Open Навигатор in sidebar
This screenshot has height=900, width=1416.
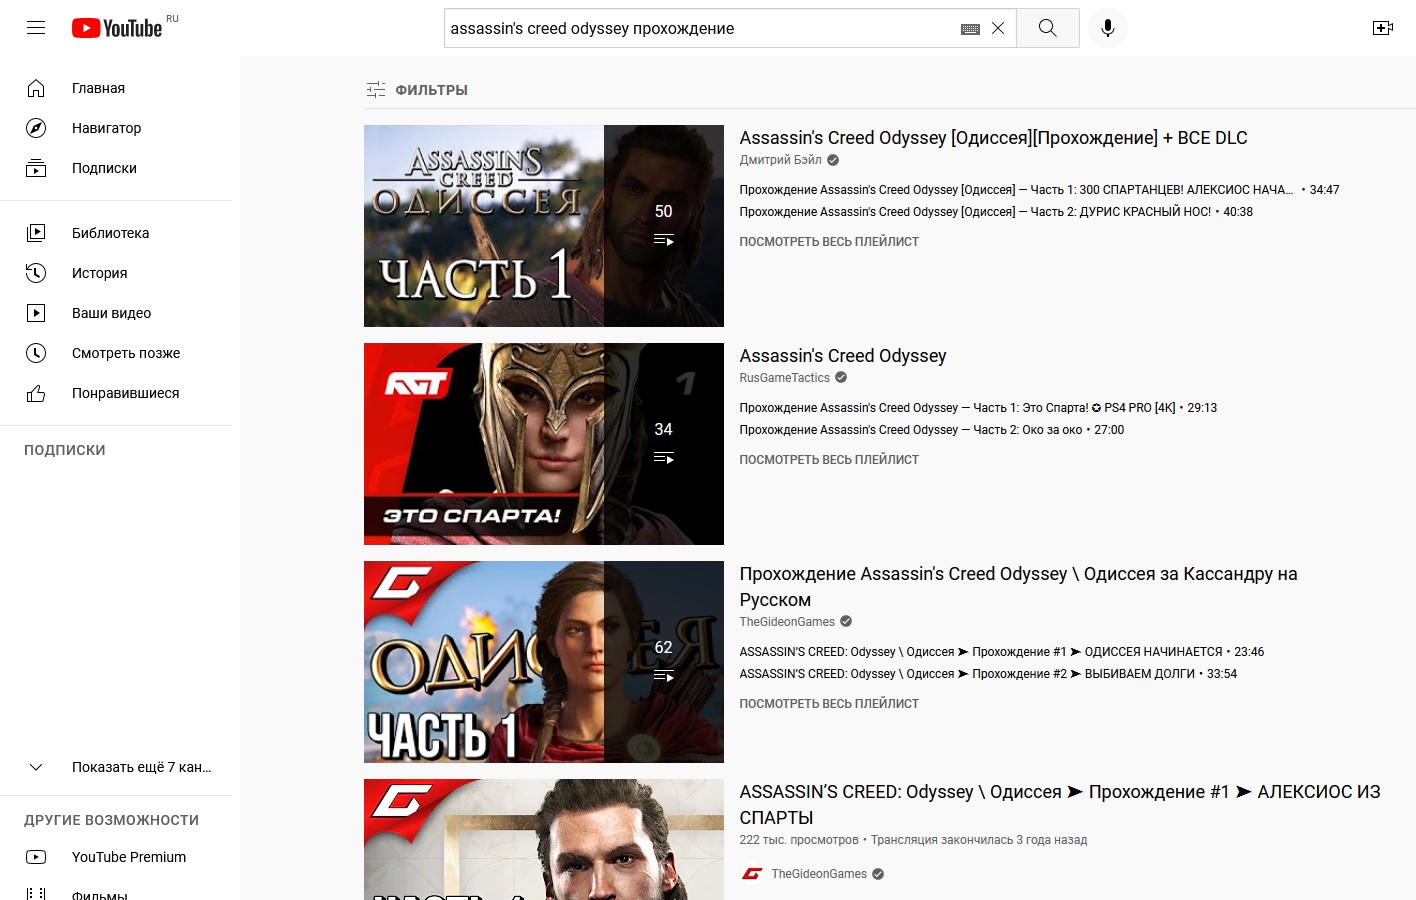tap(106, 128)
